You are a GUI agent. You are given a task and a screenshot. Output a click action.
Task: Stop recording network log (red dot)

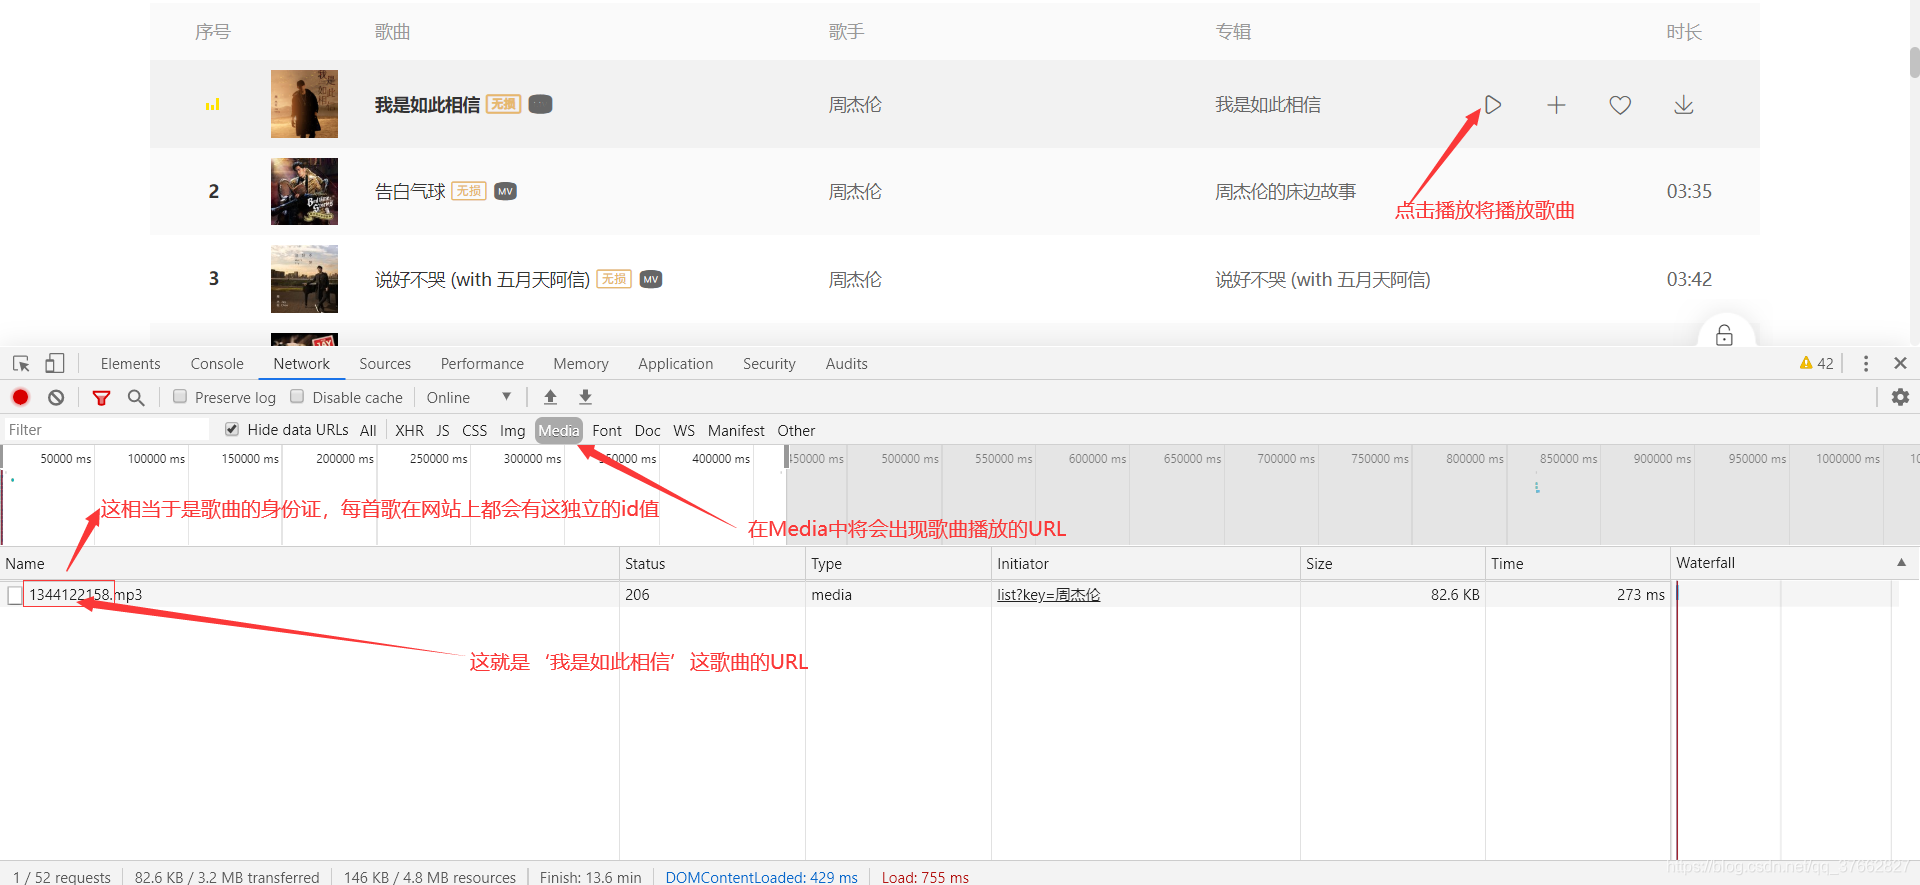(x=20, y=397)
